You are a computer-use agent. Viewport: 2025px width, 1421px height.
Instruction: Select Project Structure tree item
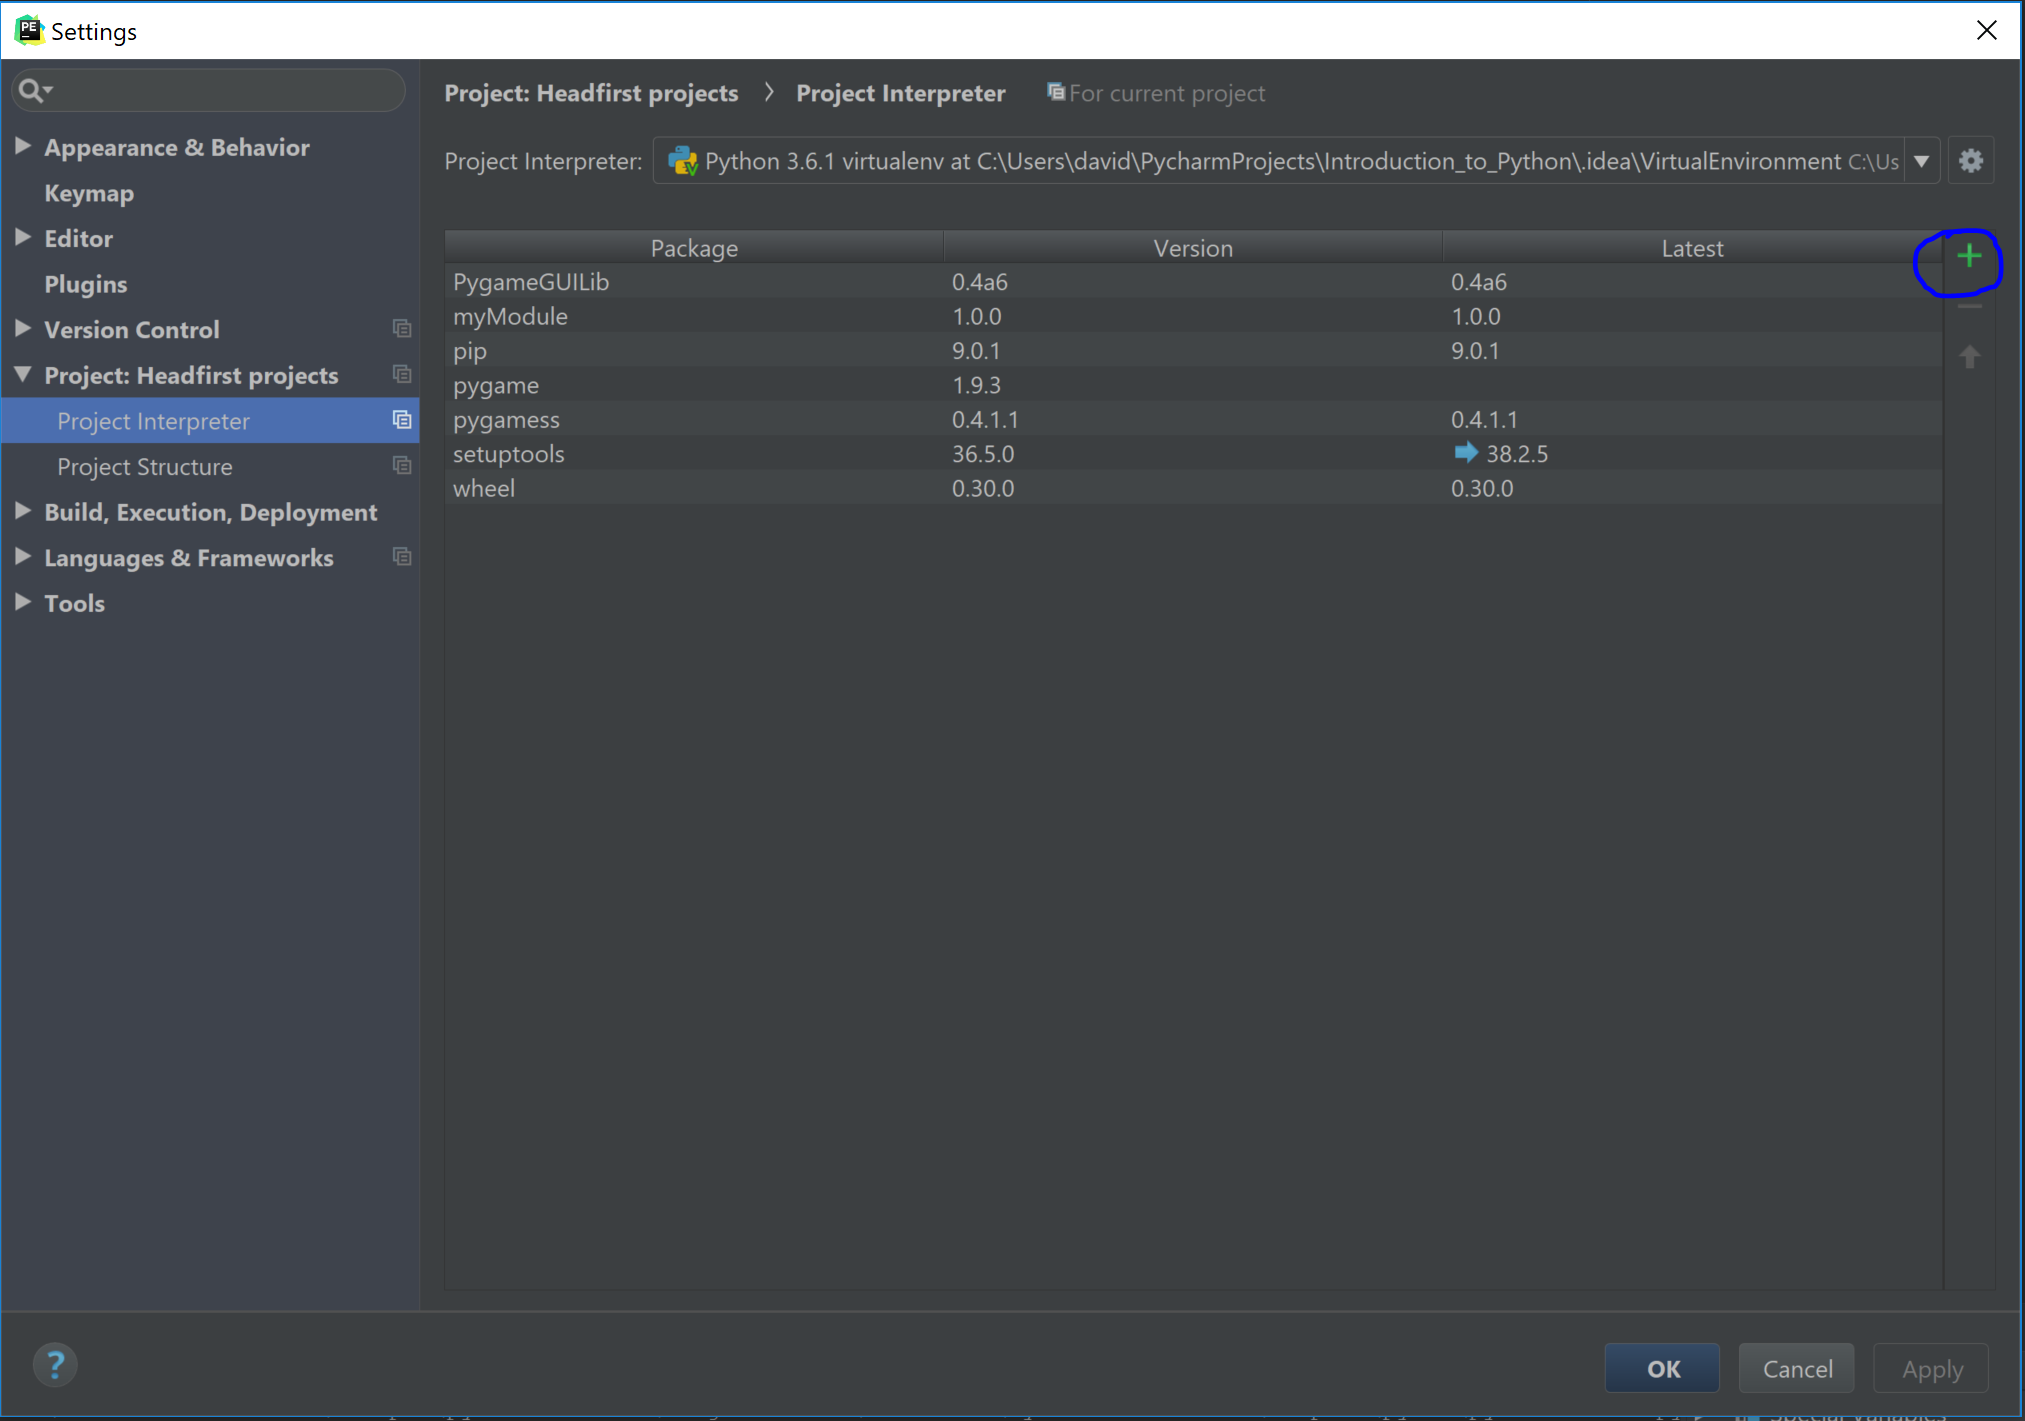click(210, 467)
